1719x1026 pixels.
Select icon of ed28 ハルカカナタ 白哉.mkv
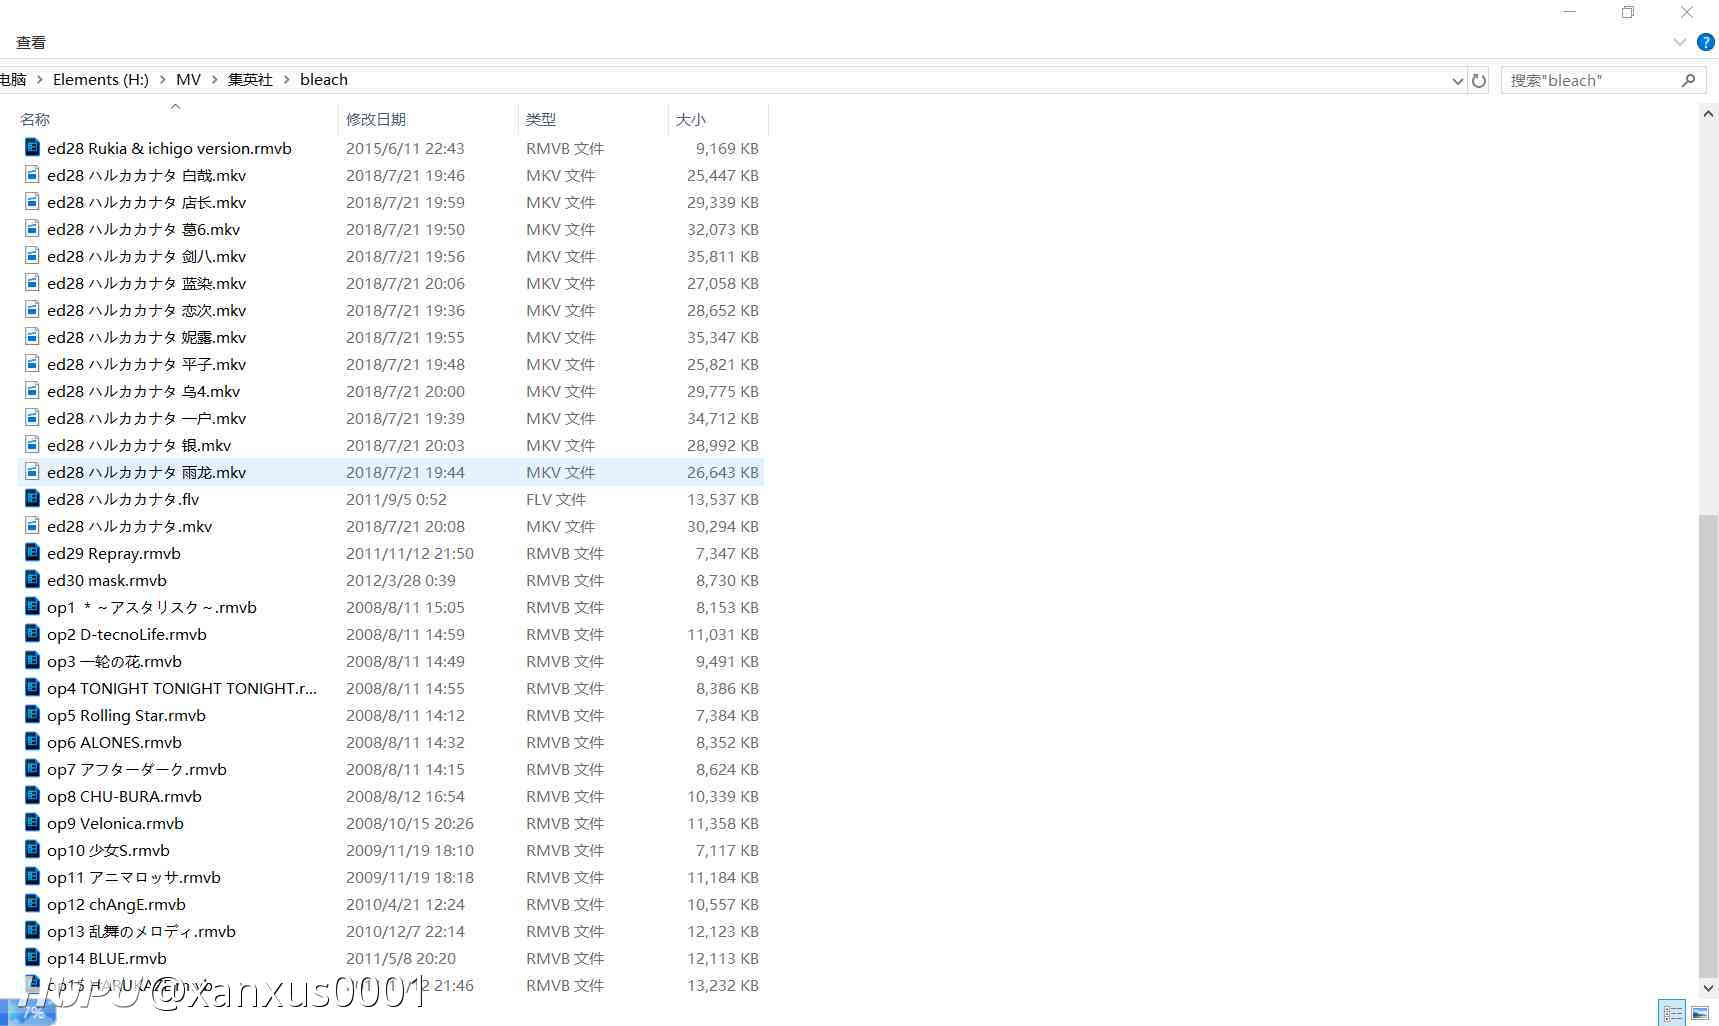coord(32,174)
